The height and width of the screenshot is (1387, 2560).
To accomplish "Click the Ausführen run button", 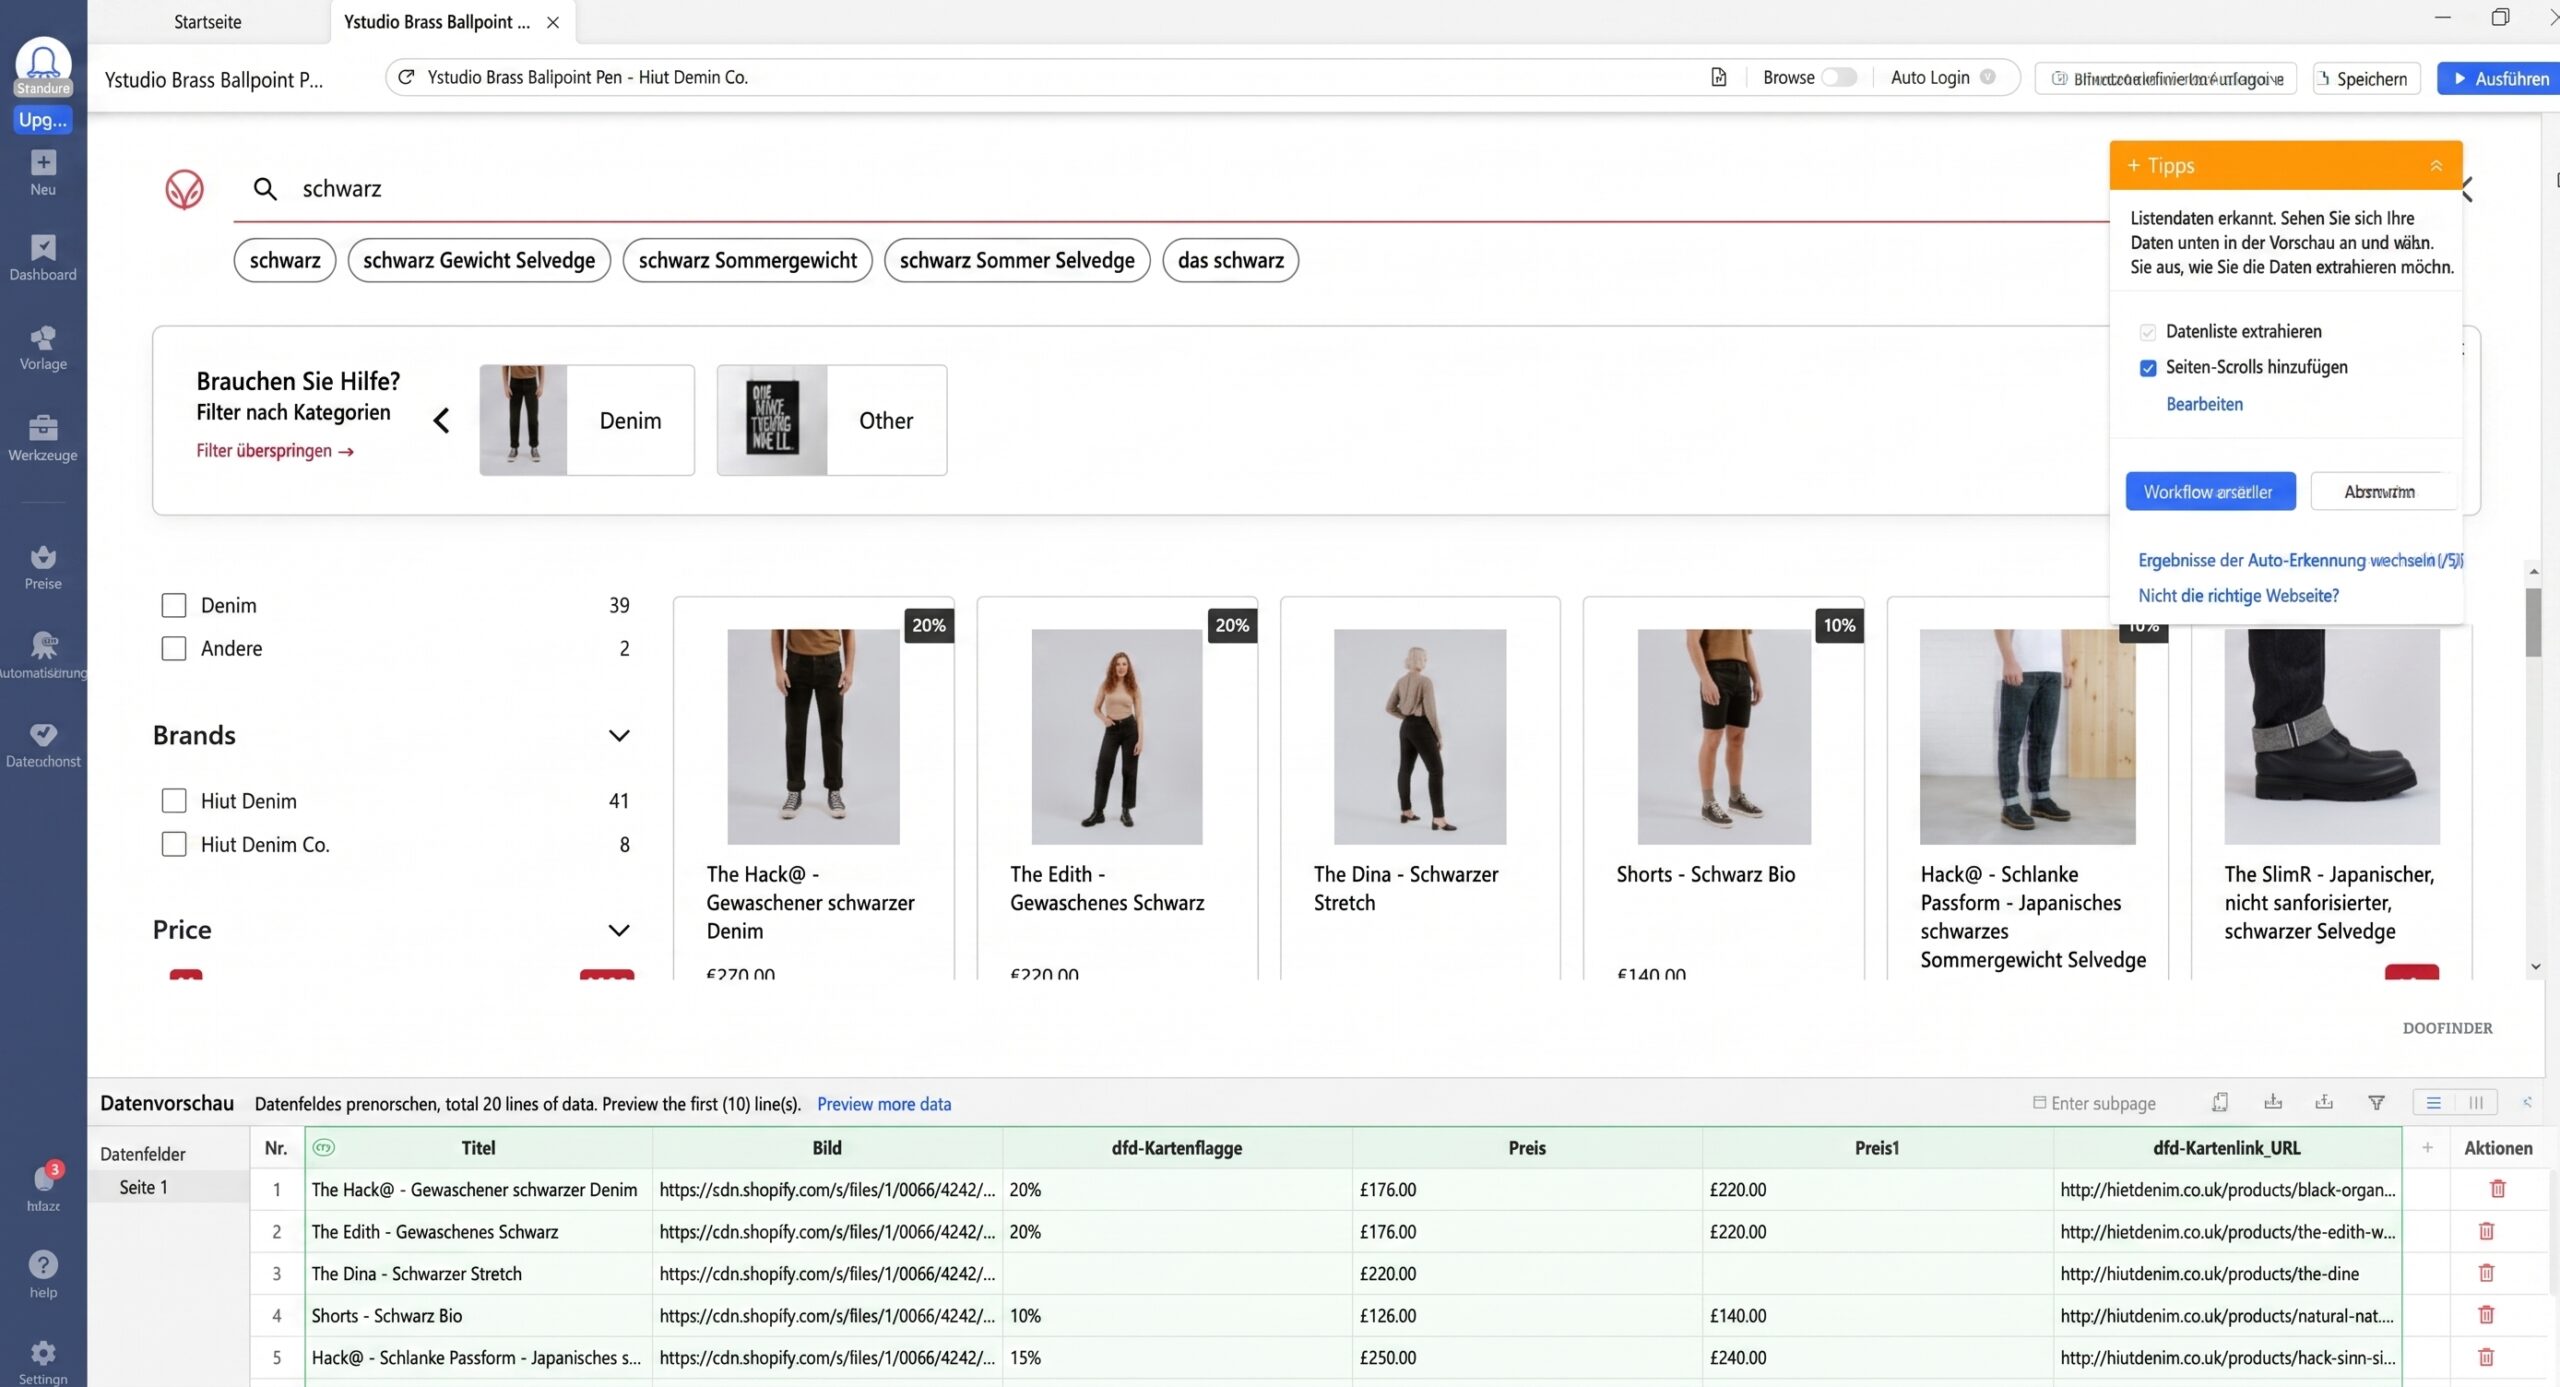I will 2499,78.
